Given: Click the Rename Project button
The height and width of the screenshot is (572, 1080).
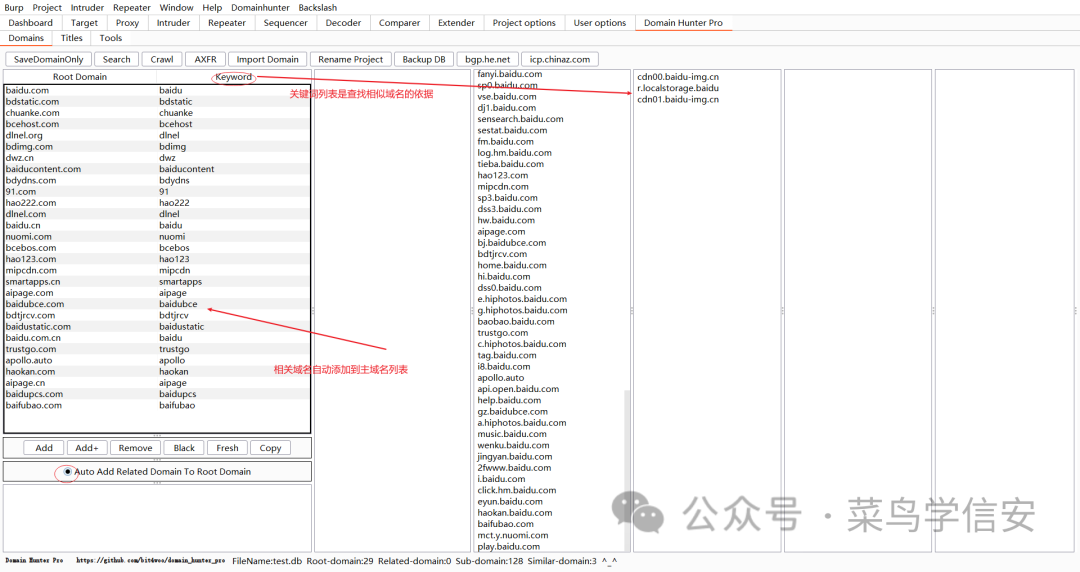Looking at the screenshot, I should pos(351,59).
